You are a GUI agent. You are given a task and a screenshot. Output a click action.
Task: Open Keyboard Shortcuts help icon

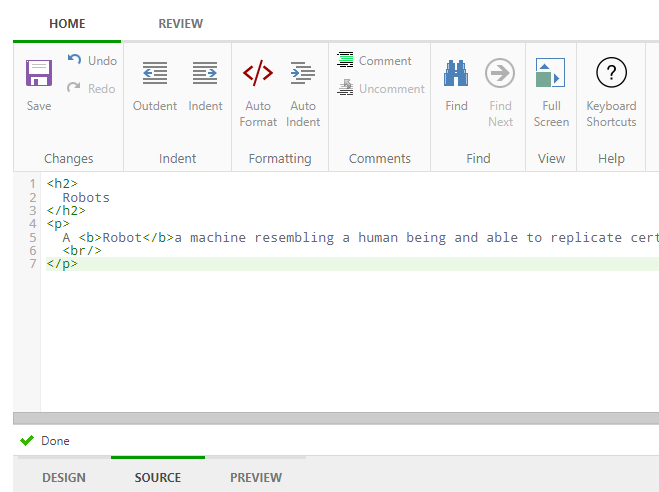[x=612, y=73]
